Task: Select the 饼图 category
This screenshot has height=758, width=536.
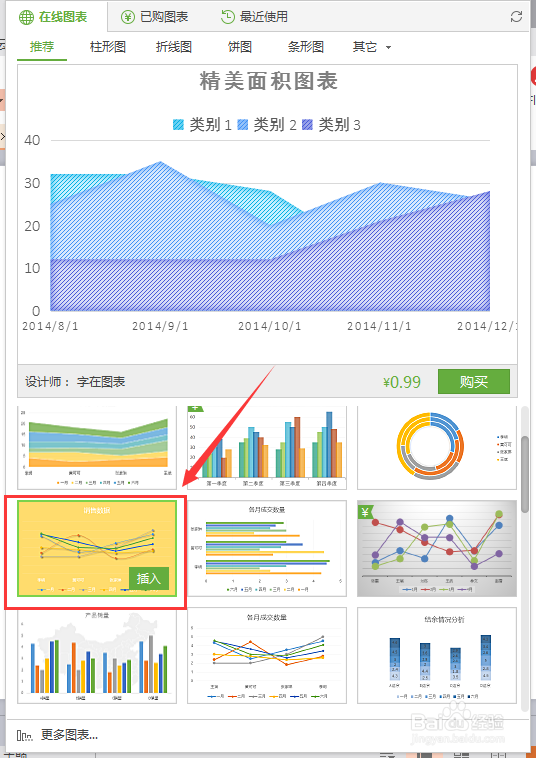Action: (x=240, y=47)
